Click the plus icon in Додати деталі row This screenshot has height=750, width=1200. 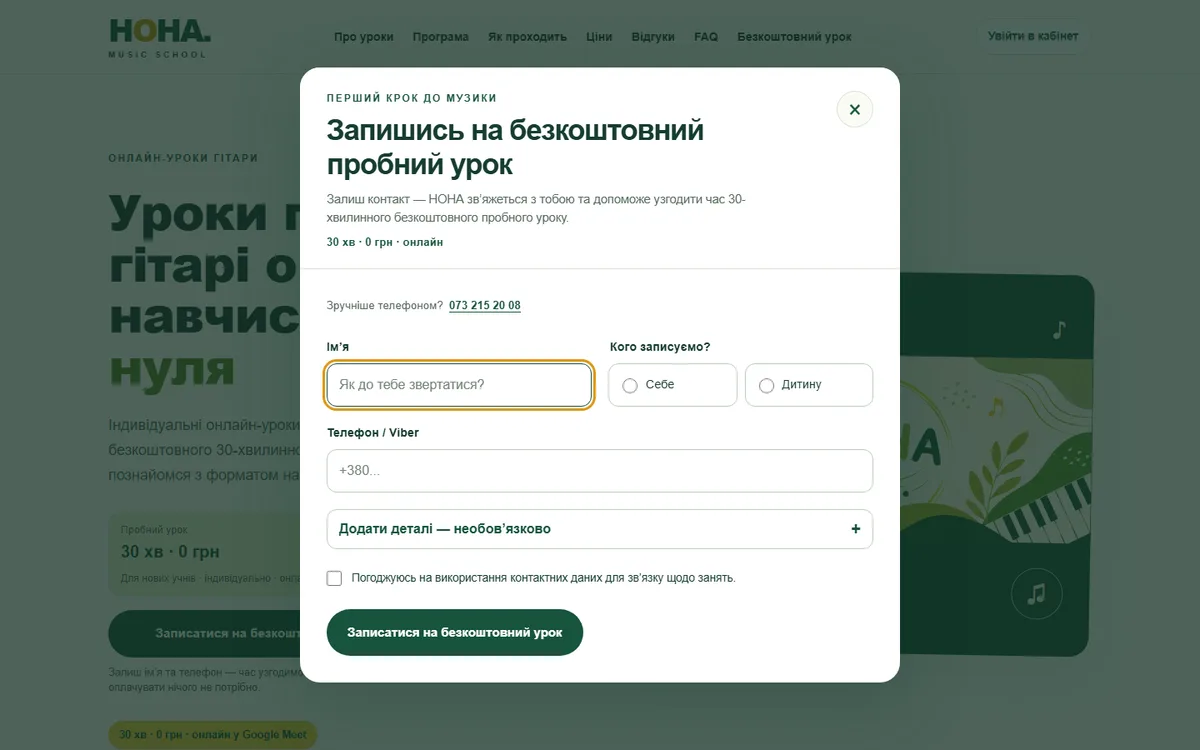coord(855,529)
